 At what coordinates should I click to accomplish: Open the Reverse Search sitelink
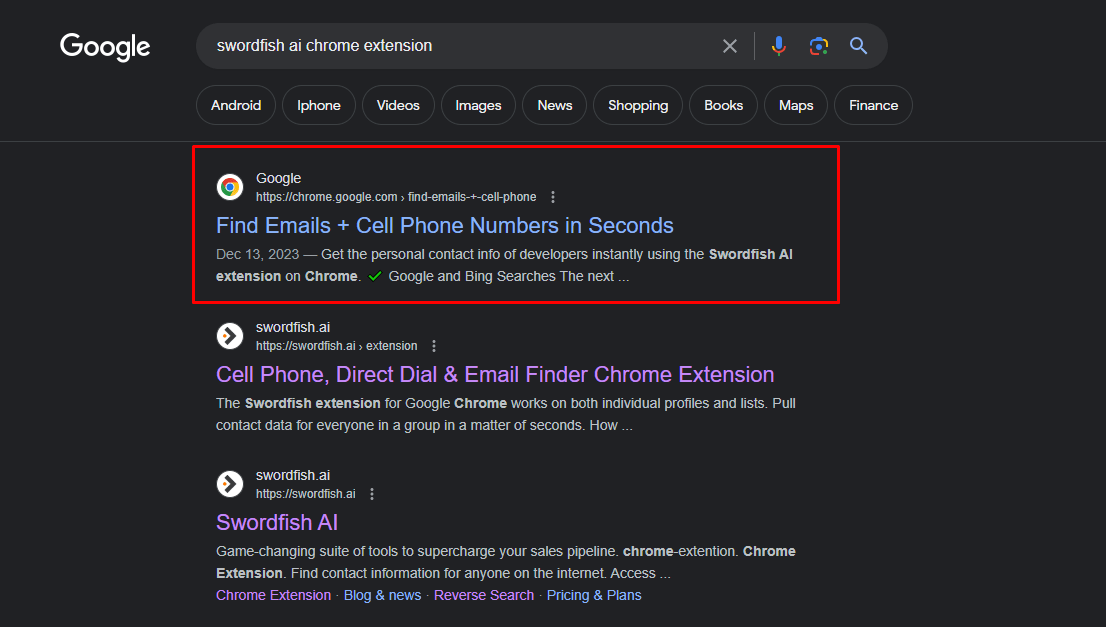[484, 595]
